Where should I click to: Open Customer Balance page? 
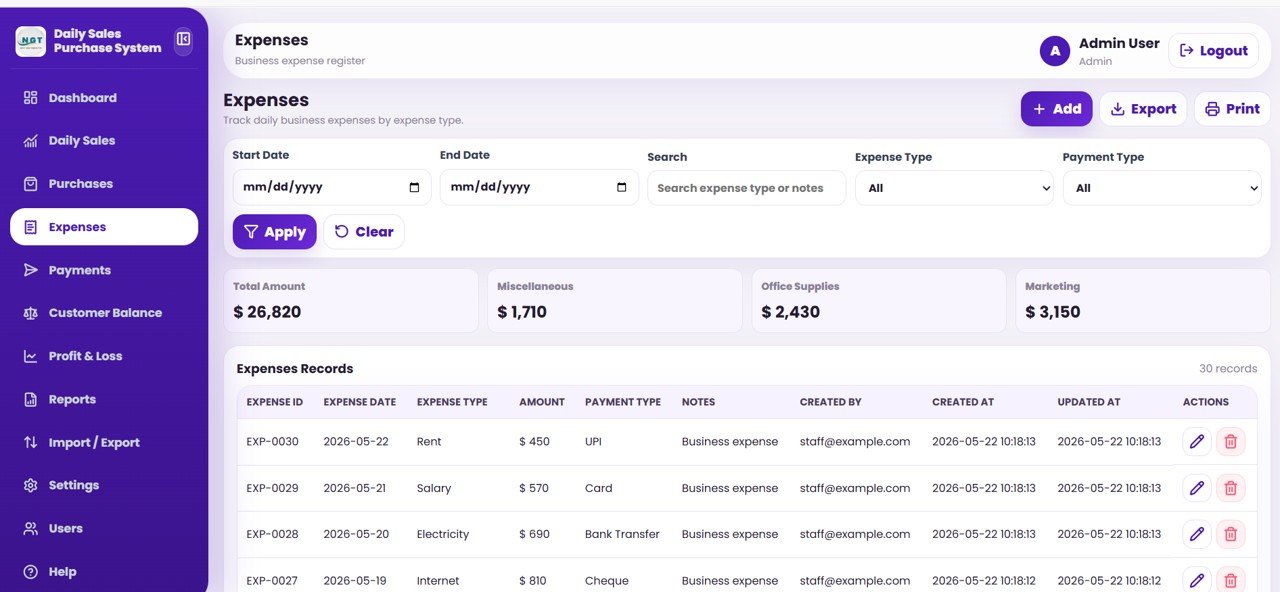click(x=104, y=313)
